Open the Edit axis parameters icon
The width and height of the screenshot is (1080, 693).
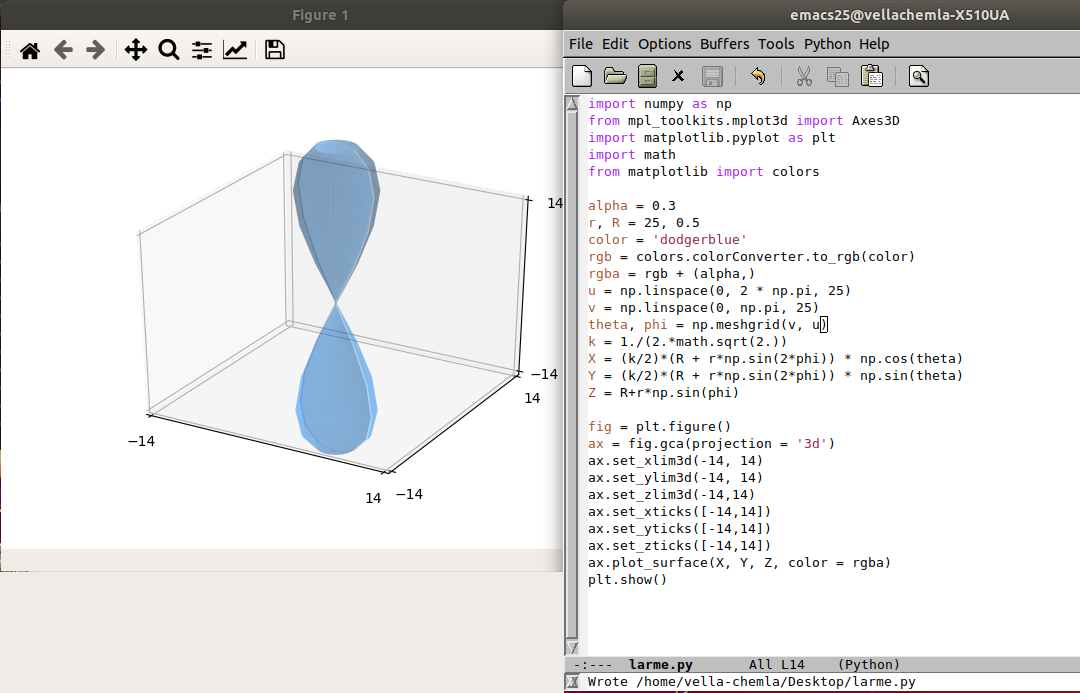coord(235,50)
